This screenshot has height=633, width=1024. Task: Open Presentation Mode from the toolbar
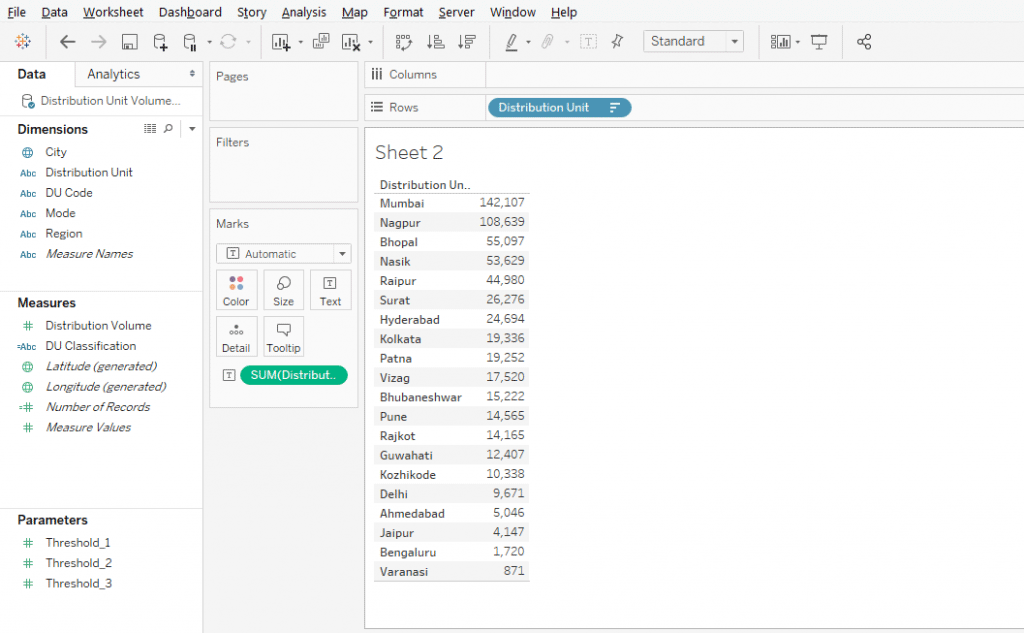818,42
